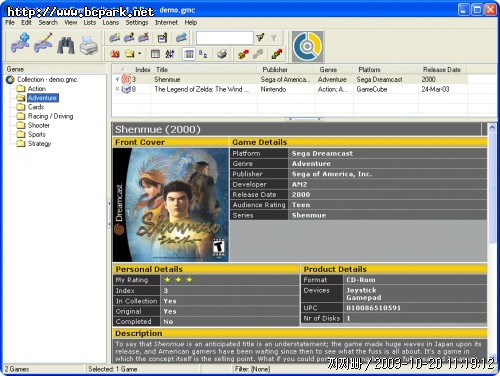This screenshot has height=376, width=500.
Task: Sort list by Platform column header
Action: (386, 69)
